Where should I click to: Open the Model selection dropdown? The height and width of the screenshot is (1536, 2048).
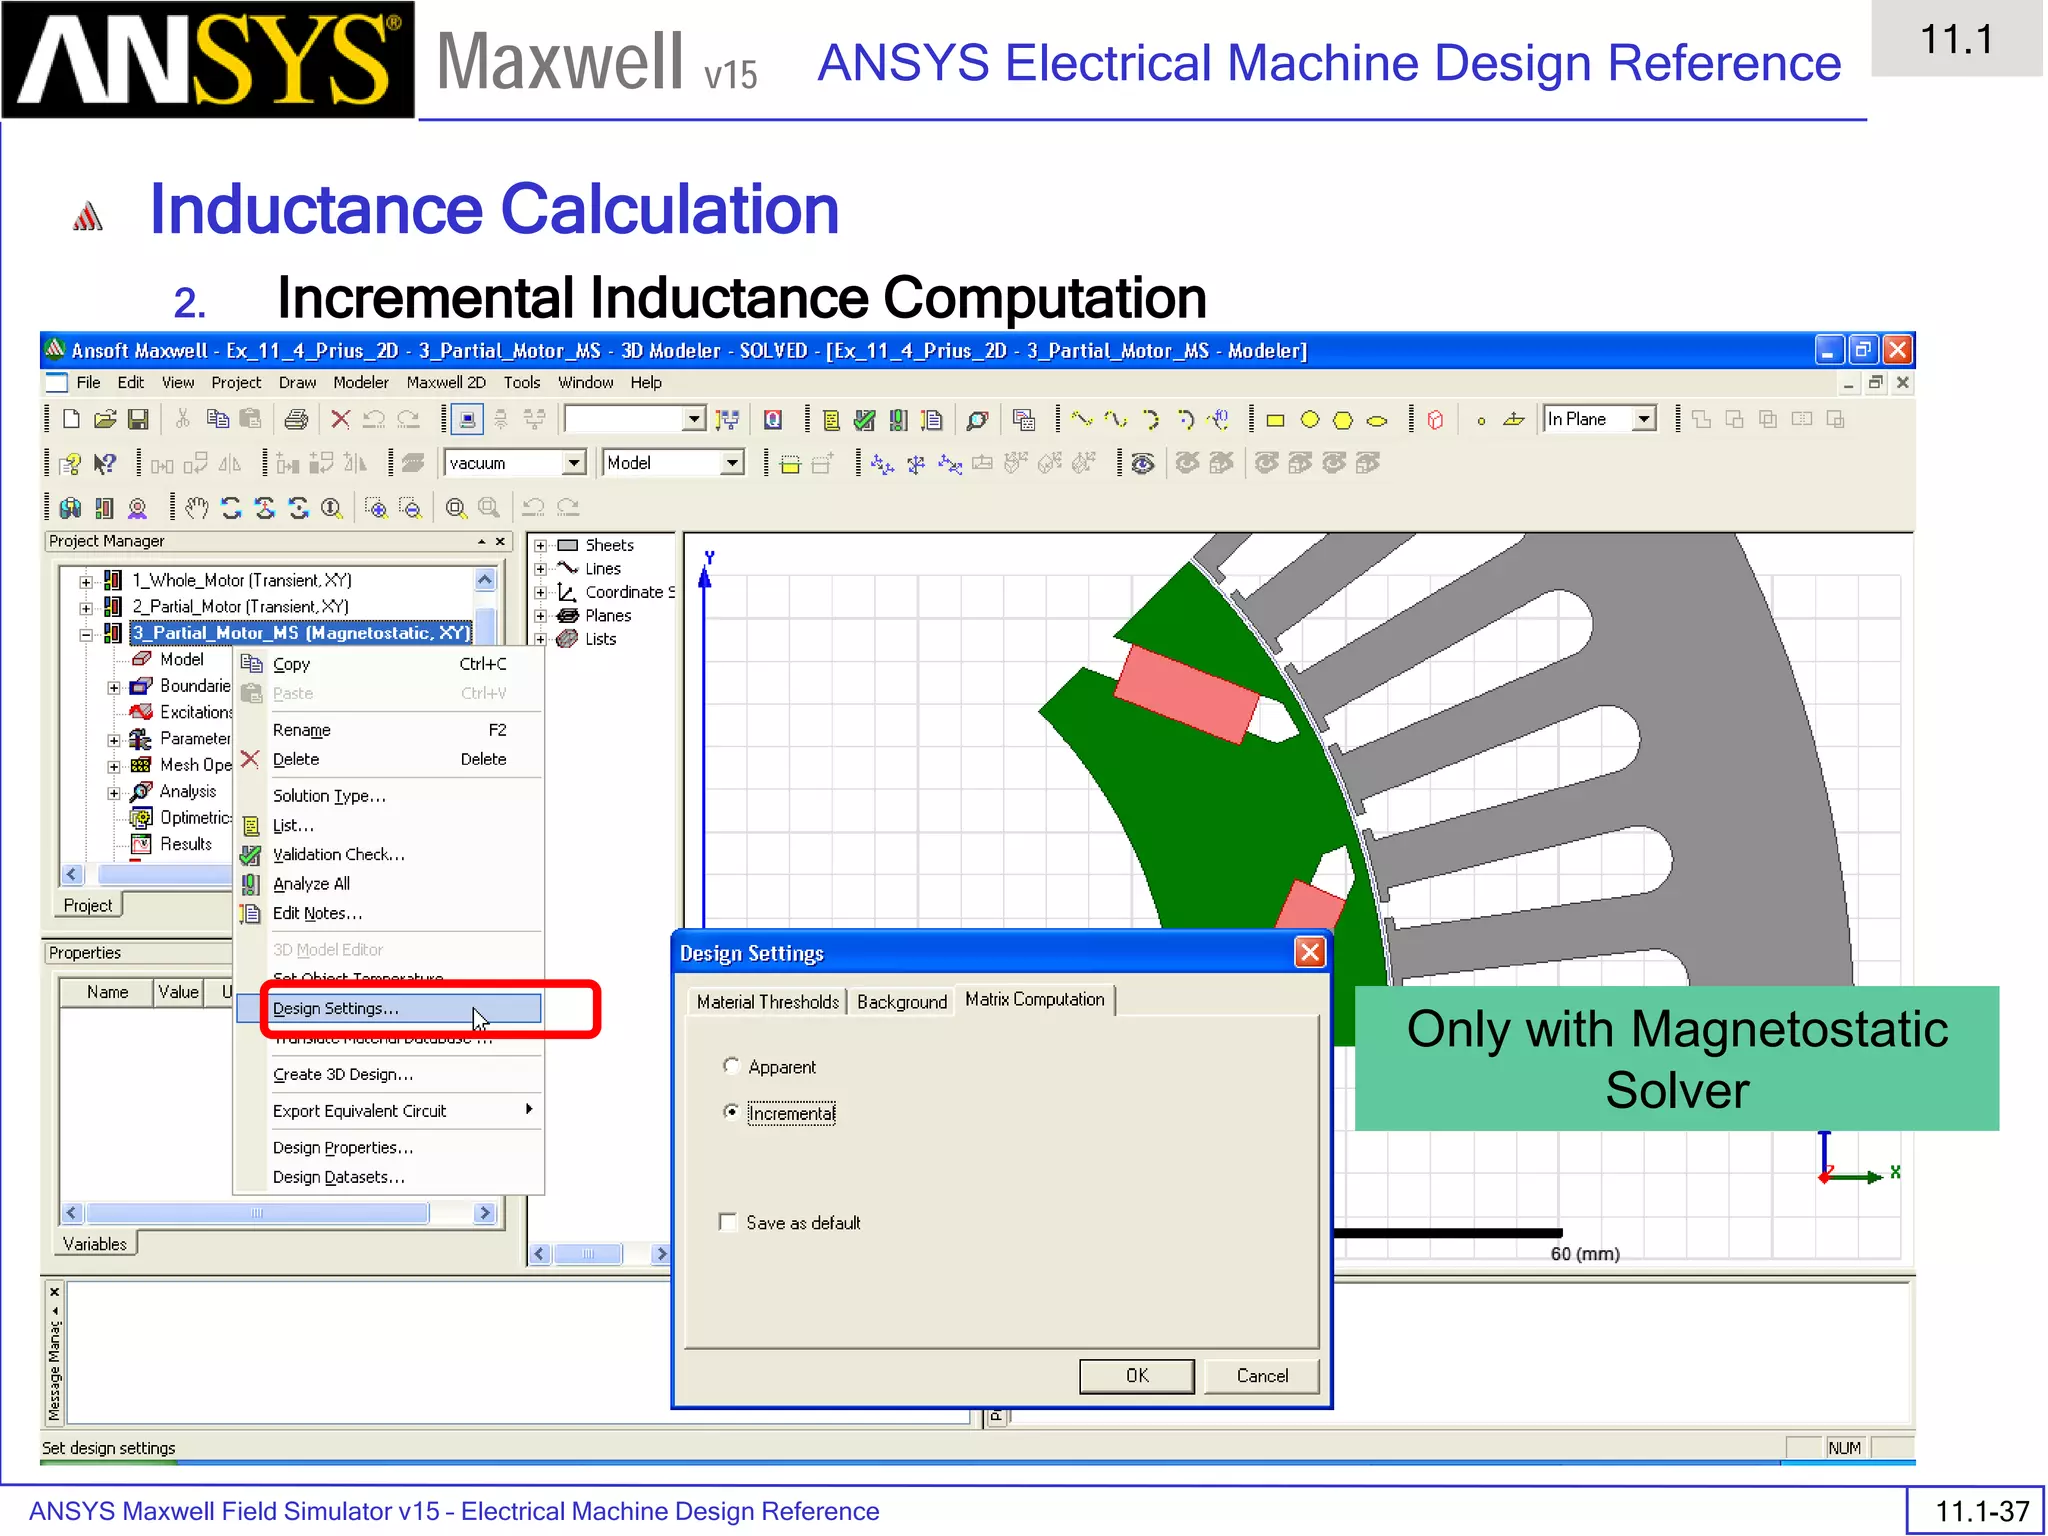732,463
